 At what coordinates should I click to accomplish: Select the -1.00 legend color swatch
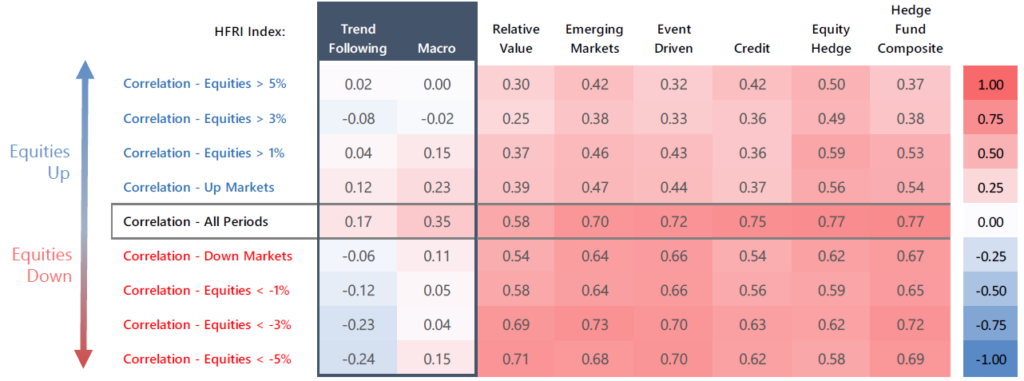(990, 359)
